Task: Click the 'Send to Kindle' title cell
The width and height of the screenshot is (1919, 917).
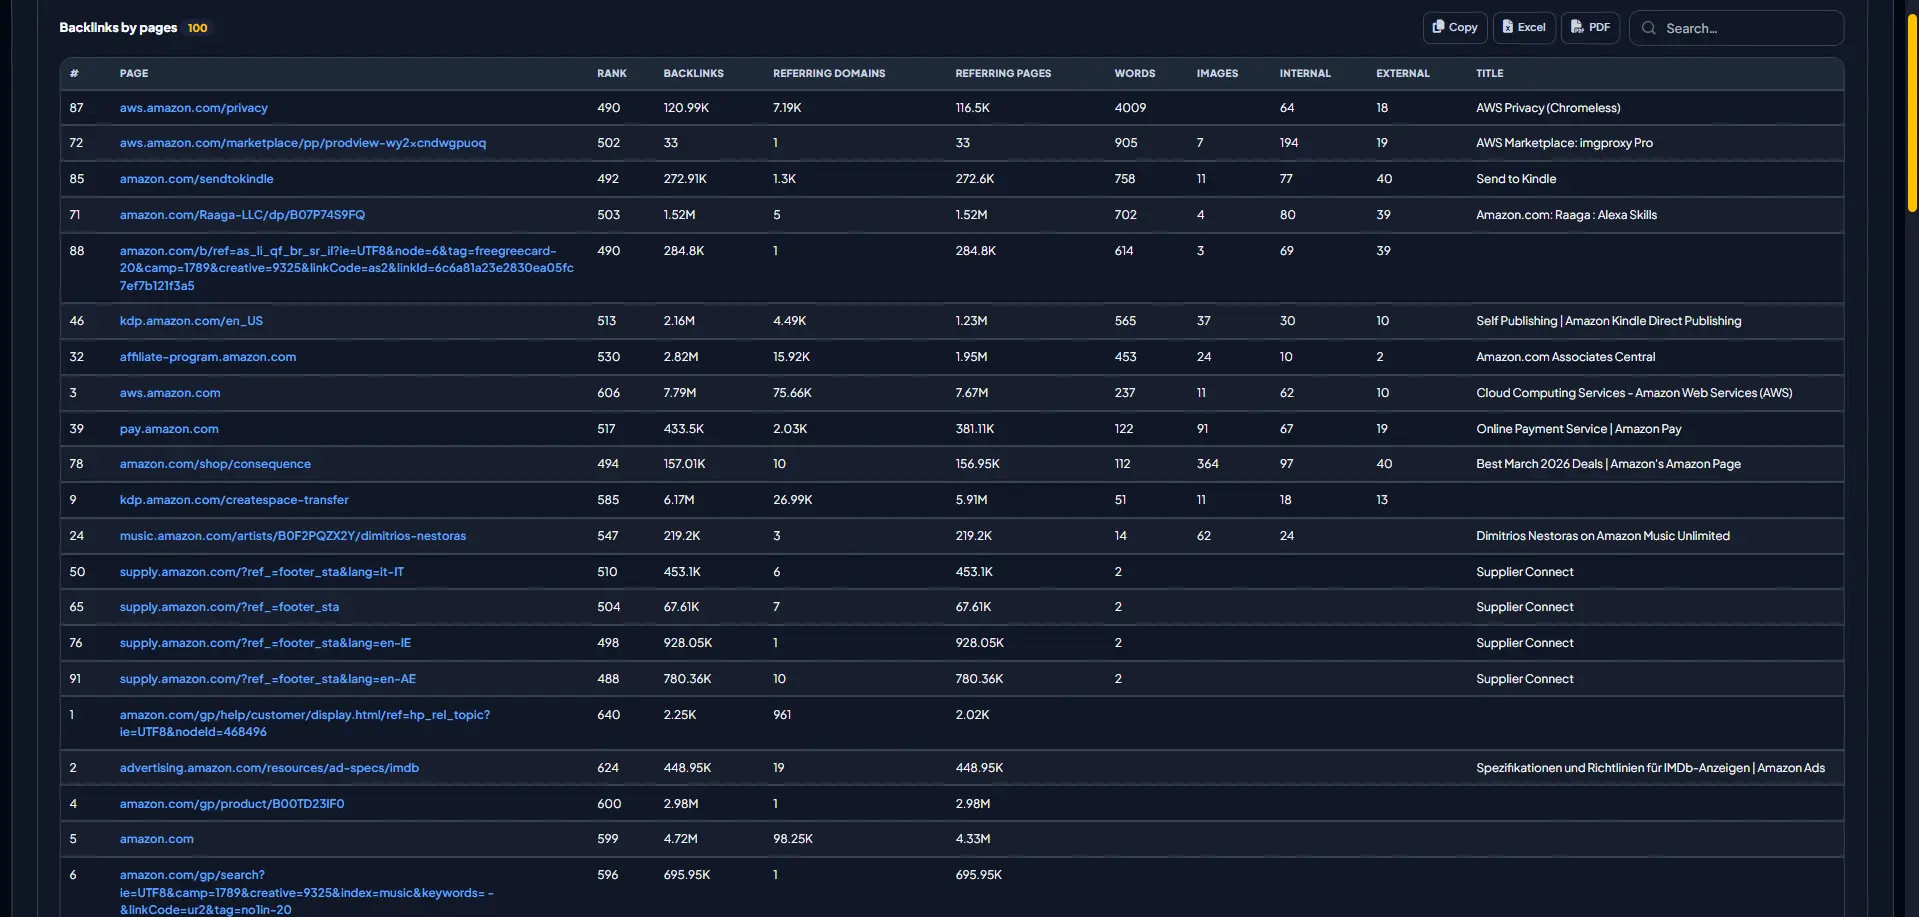Action: (x=1516, y=179)
